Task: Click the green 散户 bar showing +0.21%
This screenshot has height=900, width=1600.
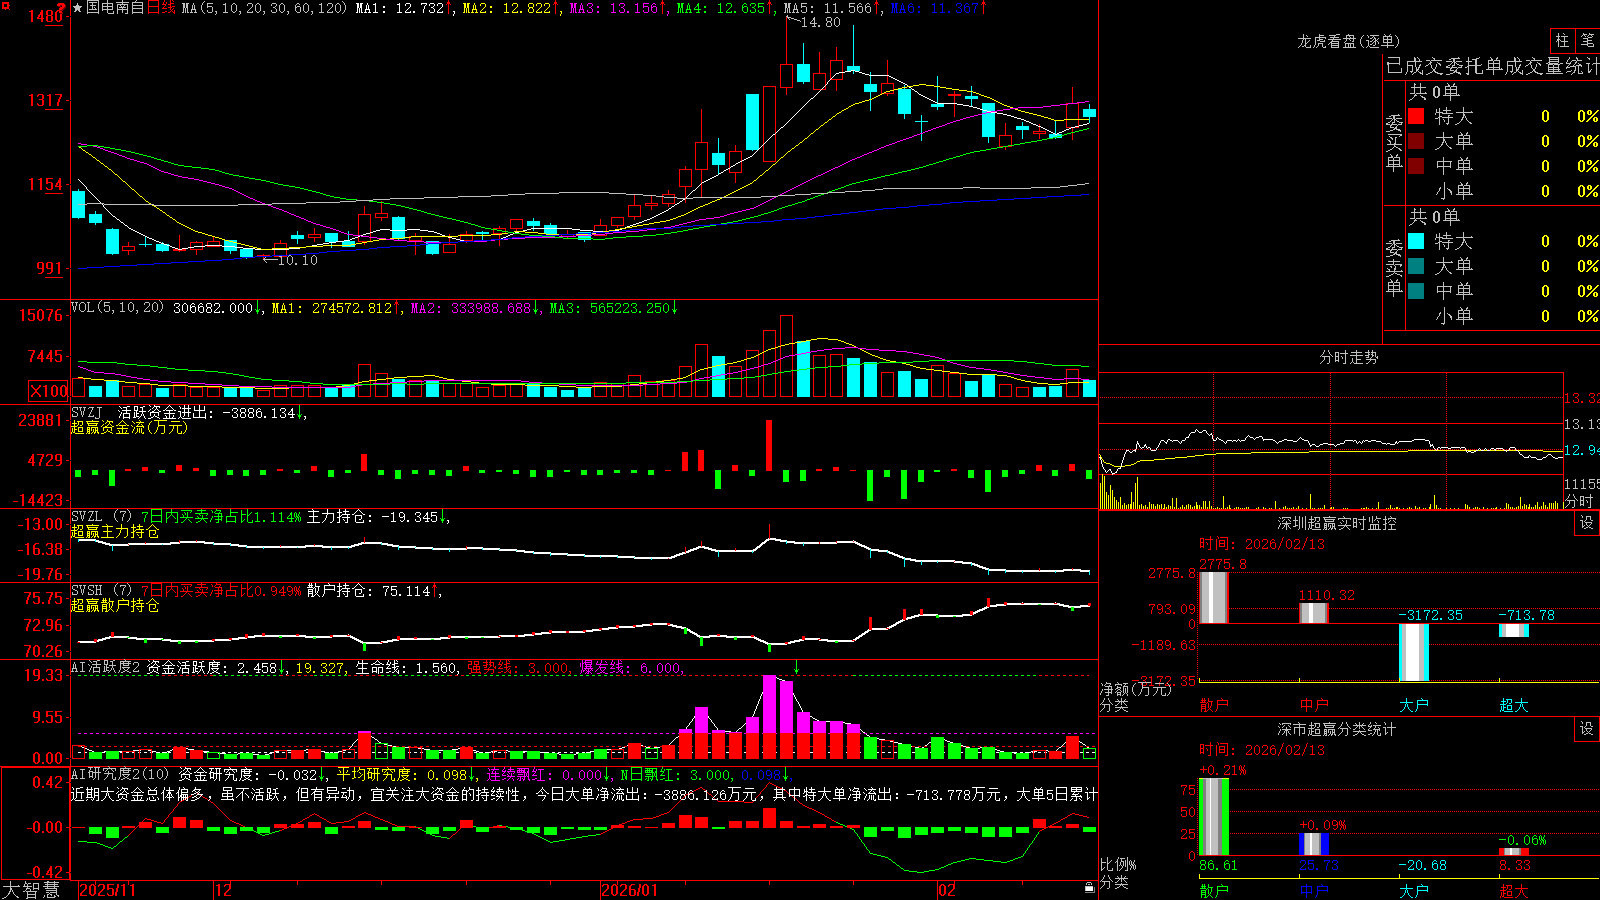Action: pos(1213,817)
